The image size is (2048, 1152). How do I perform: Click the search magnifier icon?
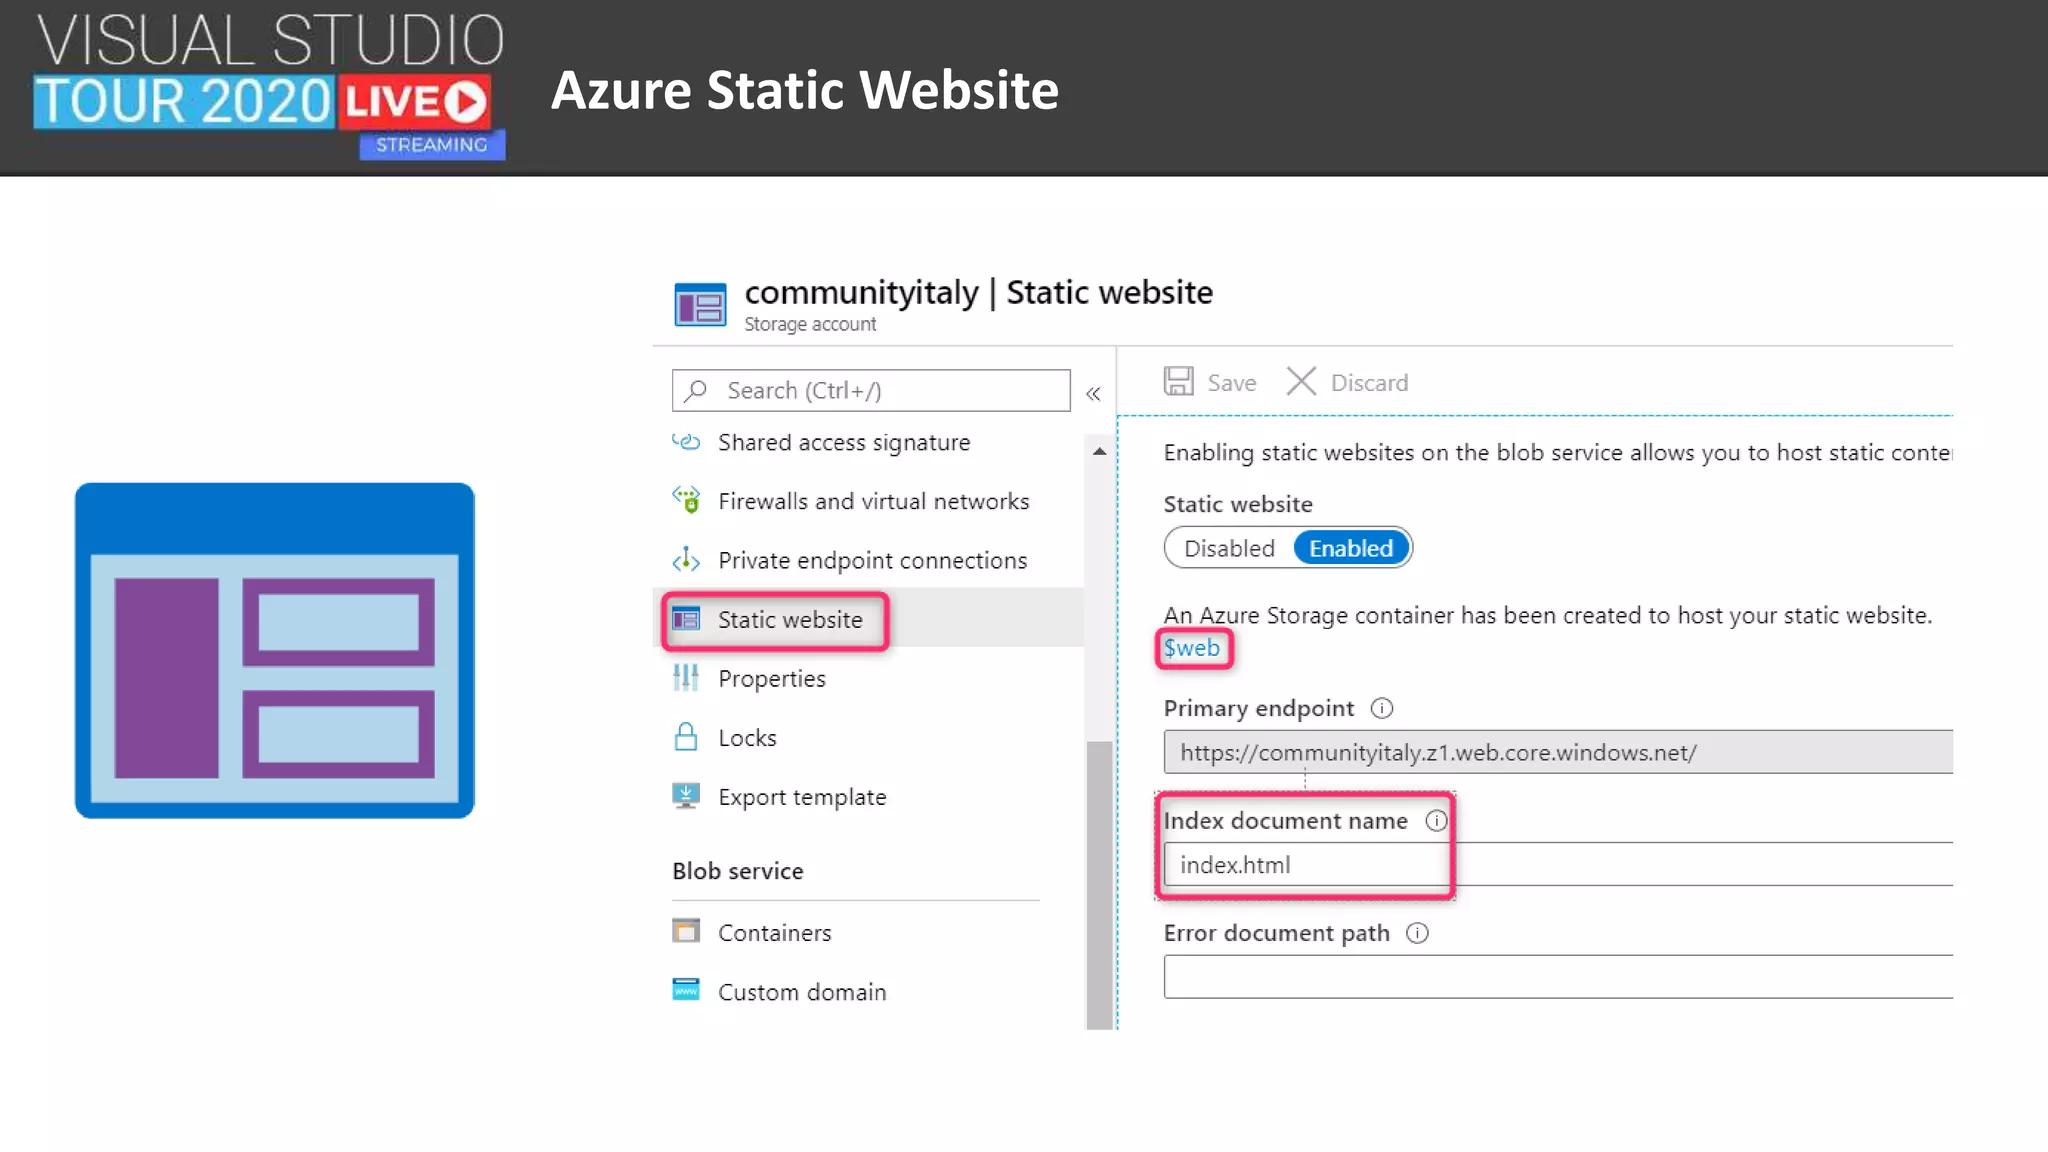(696, 390)
